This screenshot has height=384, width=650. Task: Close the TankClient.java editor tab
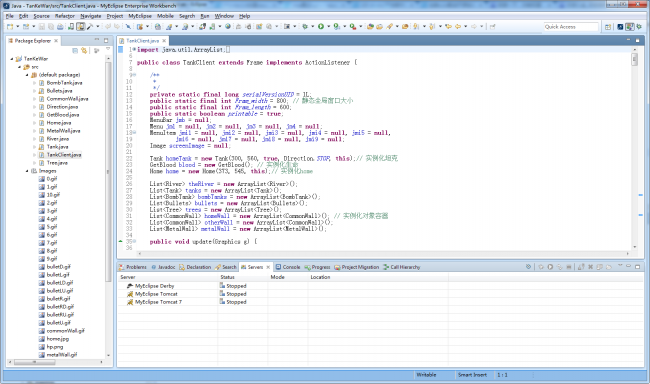click(164, 41)
